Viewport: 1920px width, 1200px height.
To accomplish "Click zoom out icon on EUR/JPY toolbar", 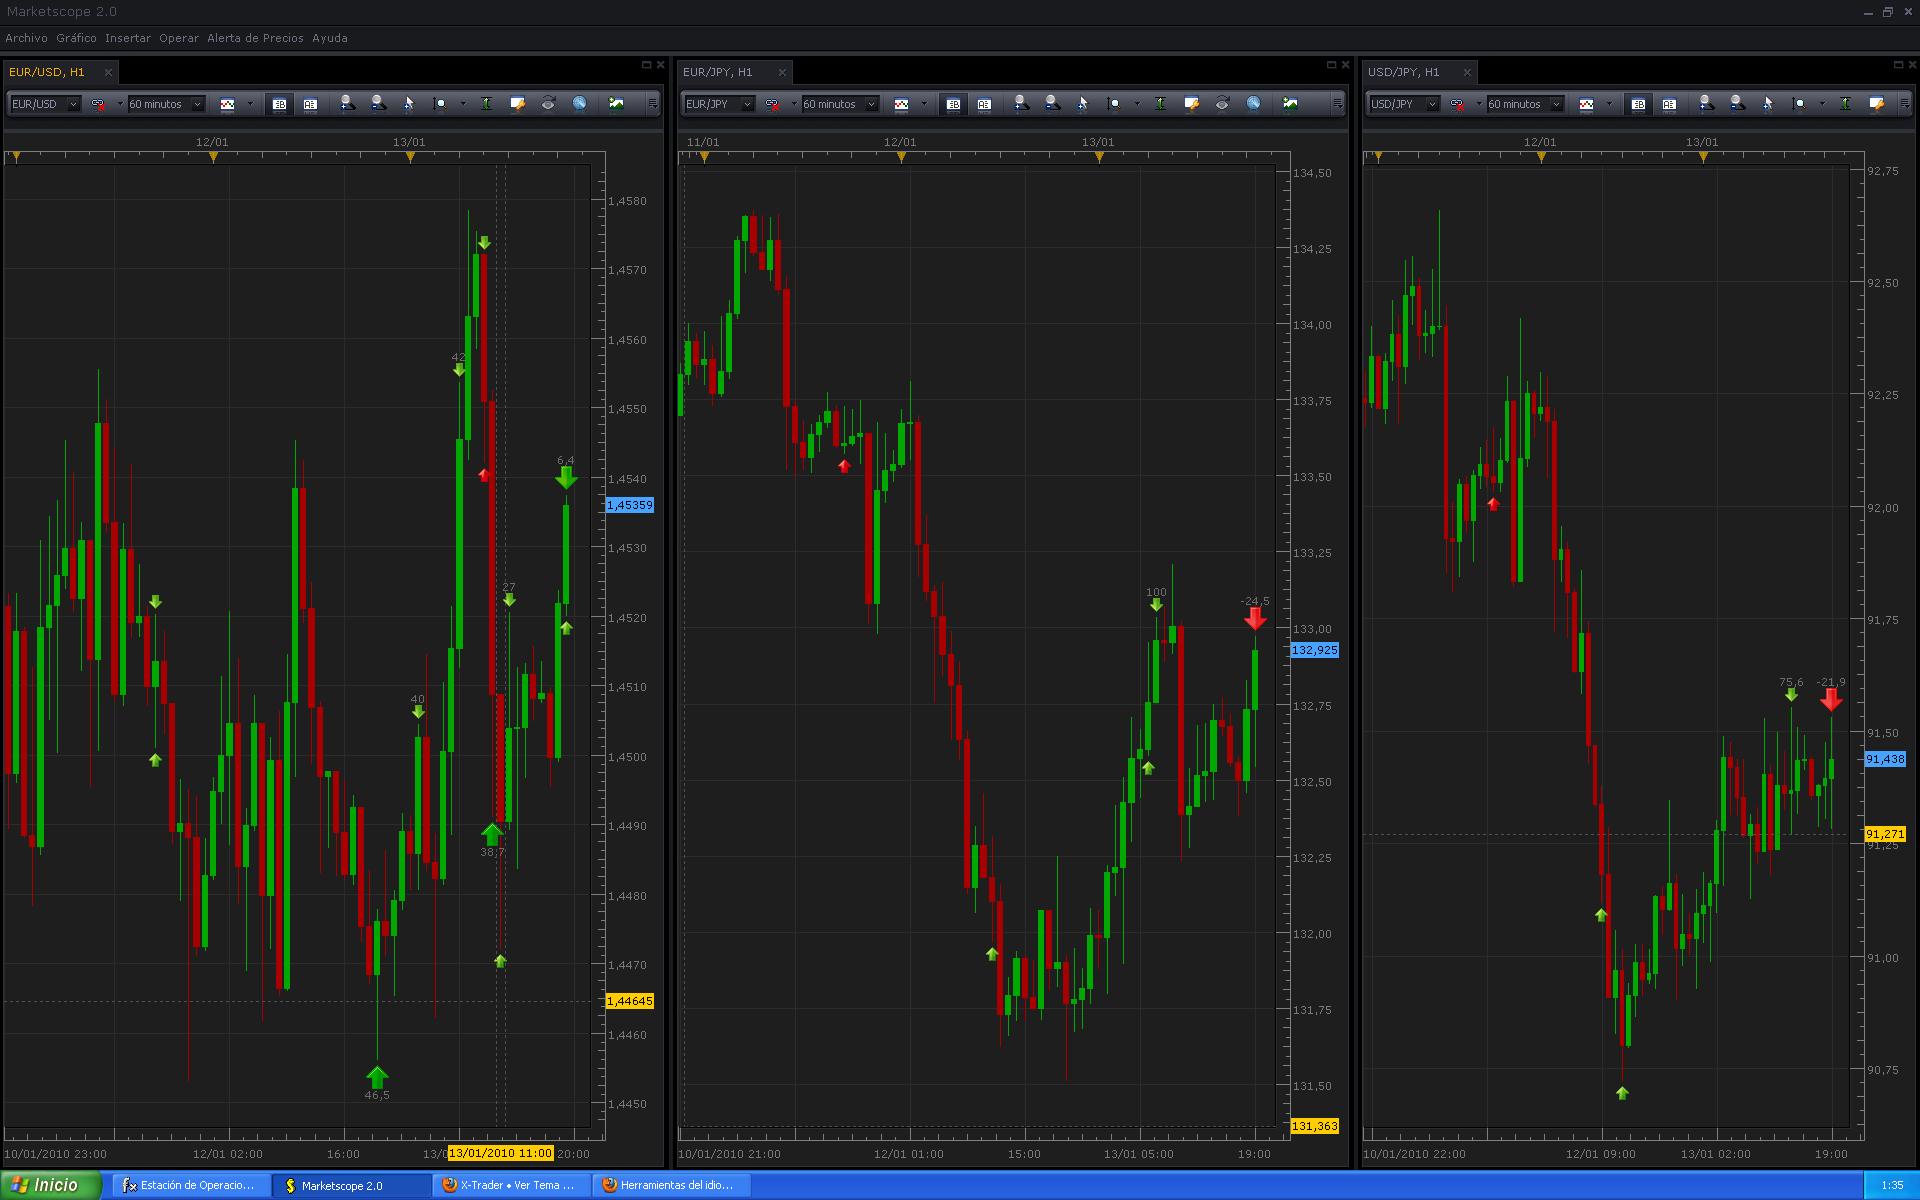I will 1052,104.
